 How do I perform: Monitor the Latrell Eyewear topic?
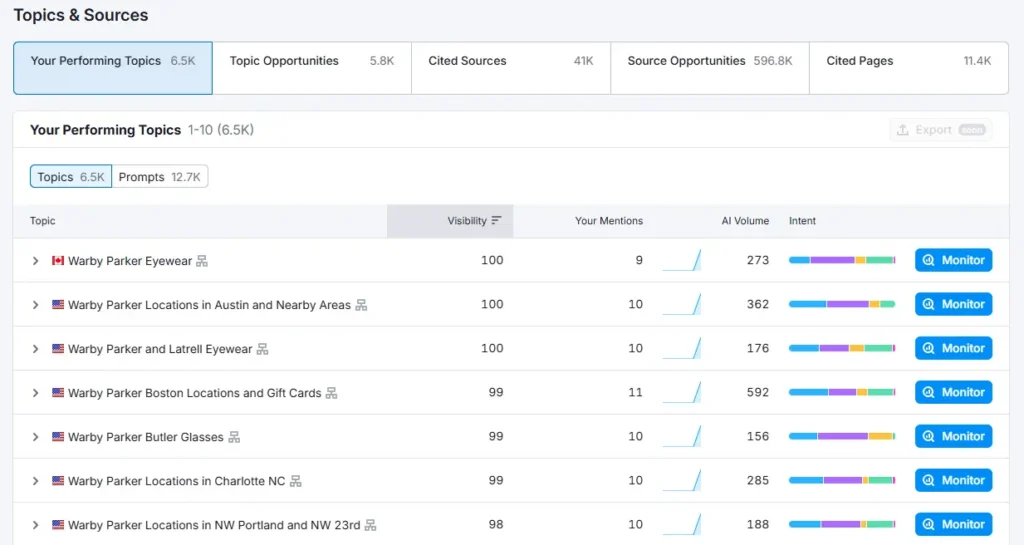[x=953, y=348]
